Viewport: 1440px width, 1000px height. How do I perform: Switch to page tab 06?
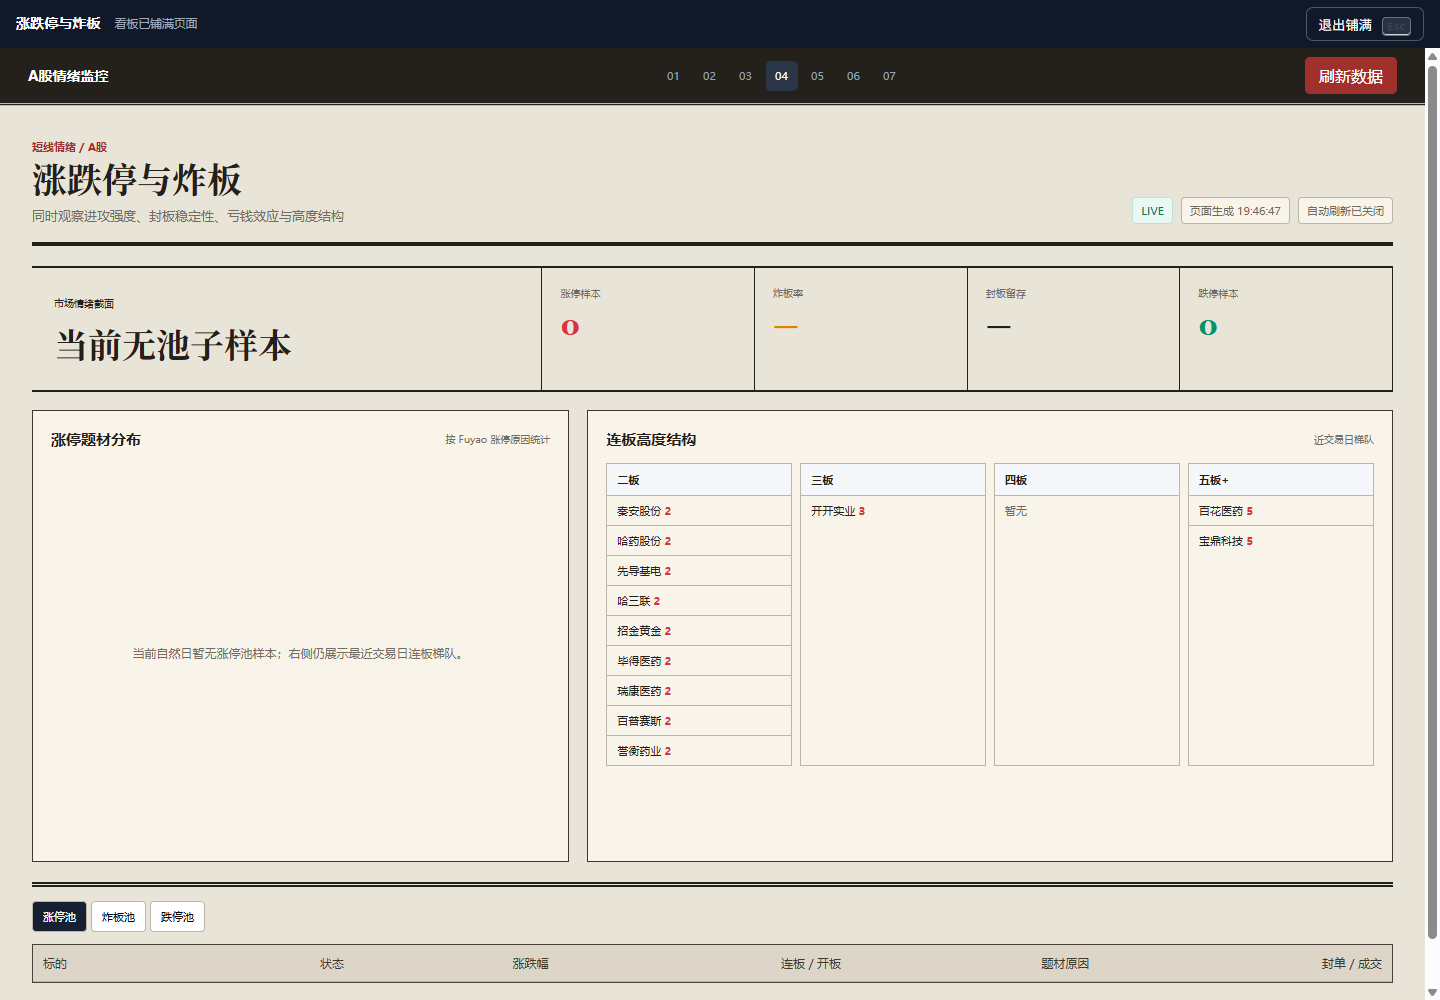[853, 76]
